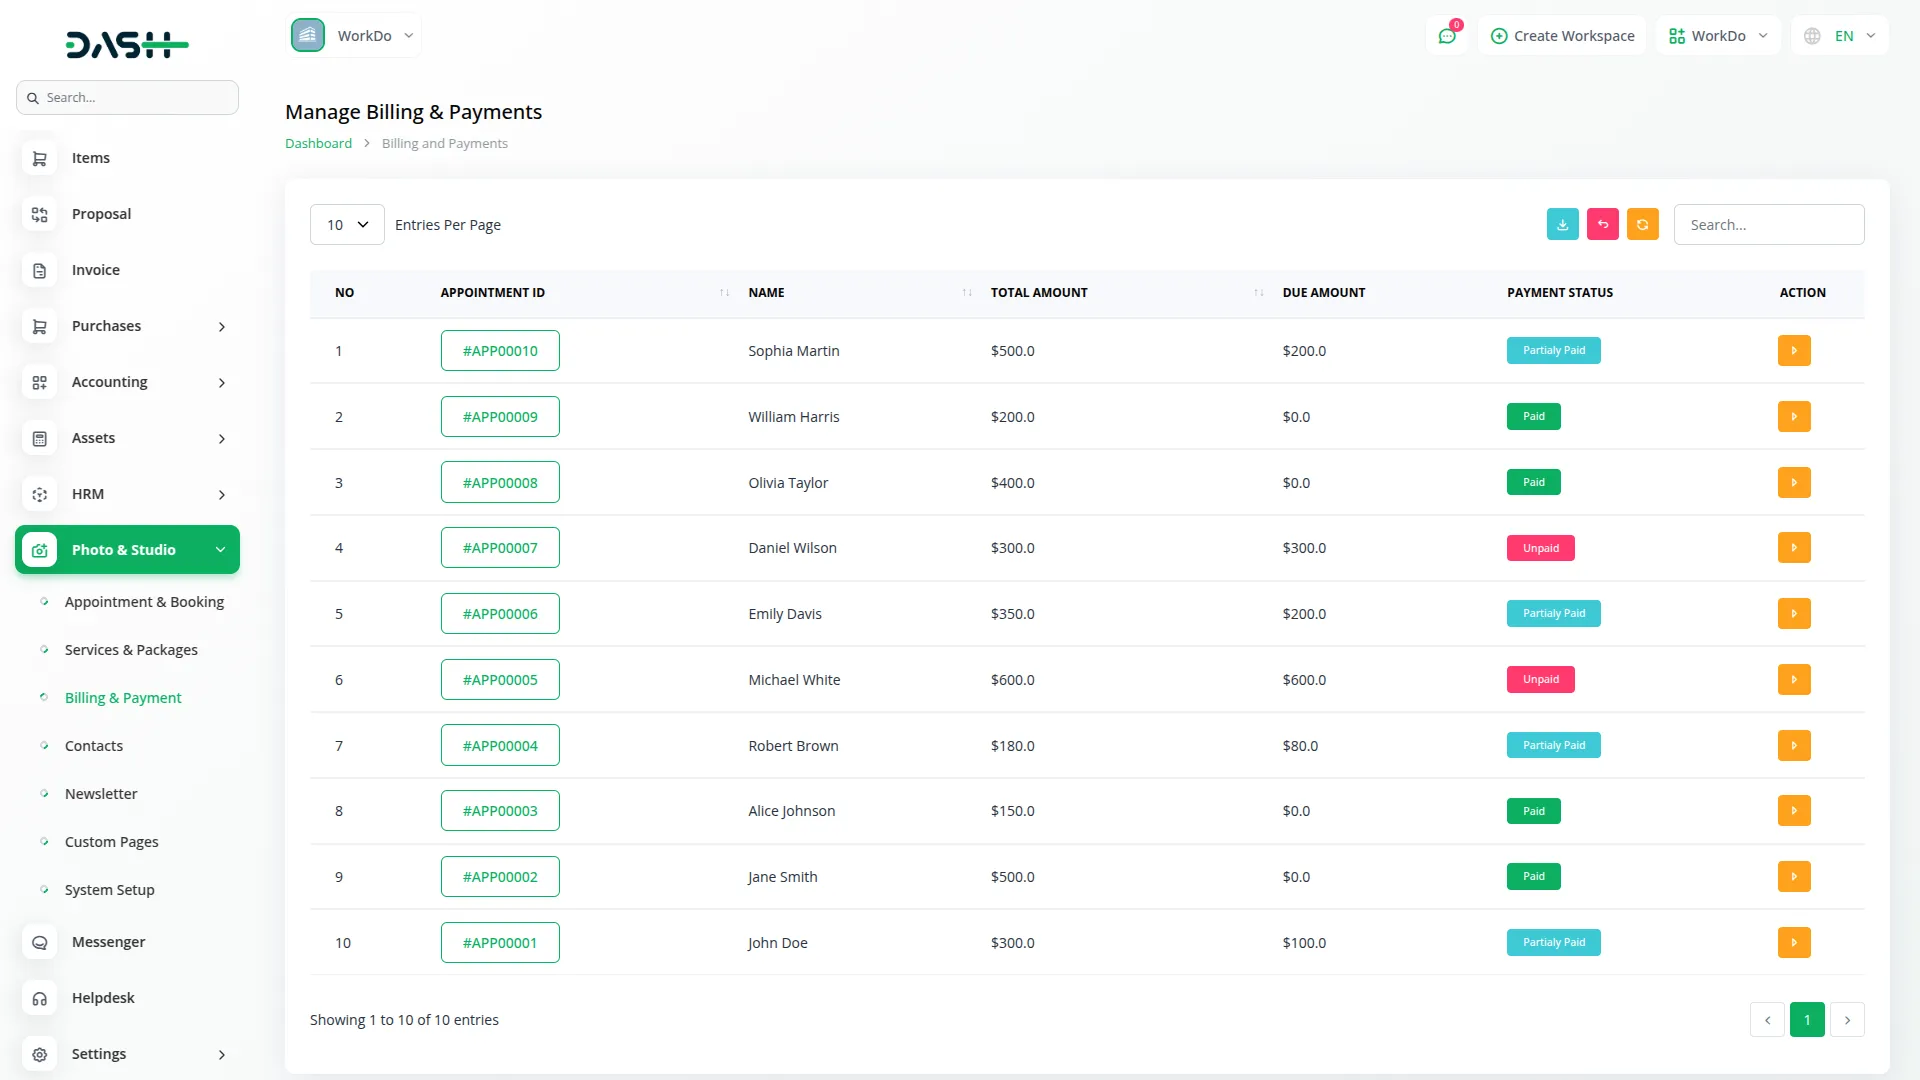Open the EN language dropdown
Image resolution: width=1920 pixels, height=1080 pixels.
tap(1841, 36)
